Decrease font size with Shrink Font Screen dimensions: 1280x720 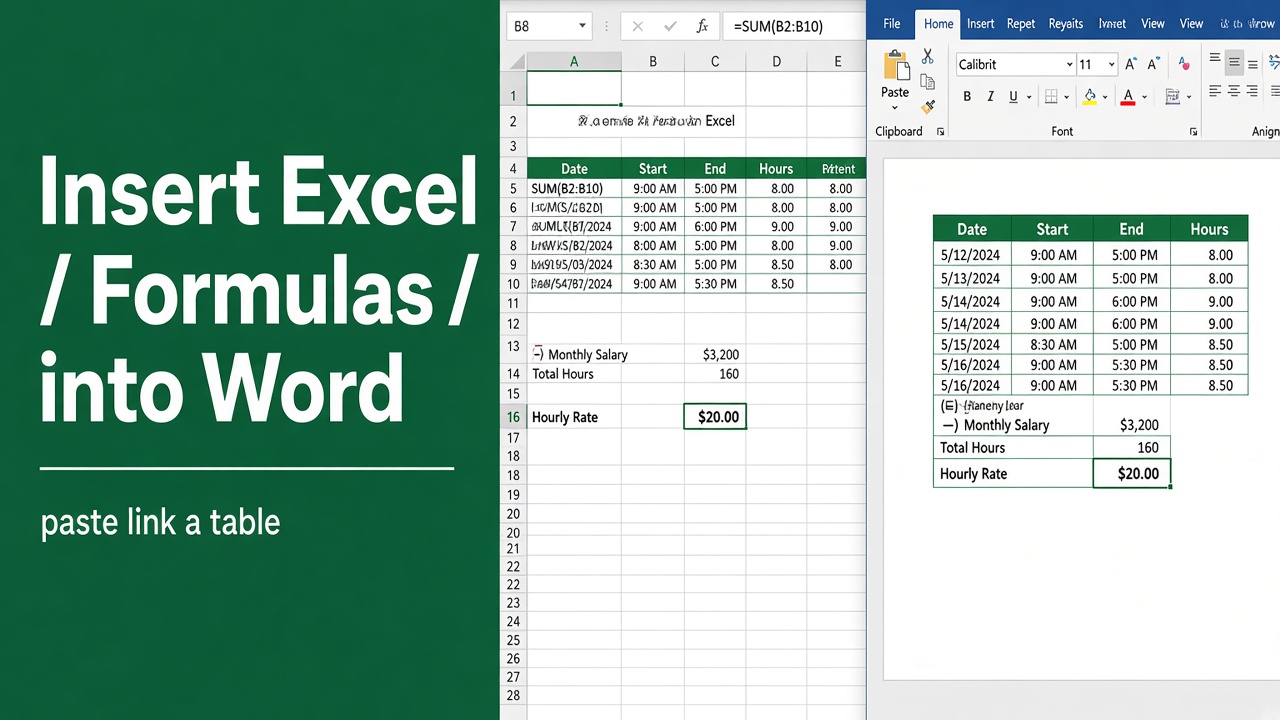pos(1153,64)
